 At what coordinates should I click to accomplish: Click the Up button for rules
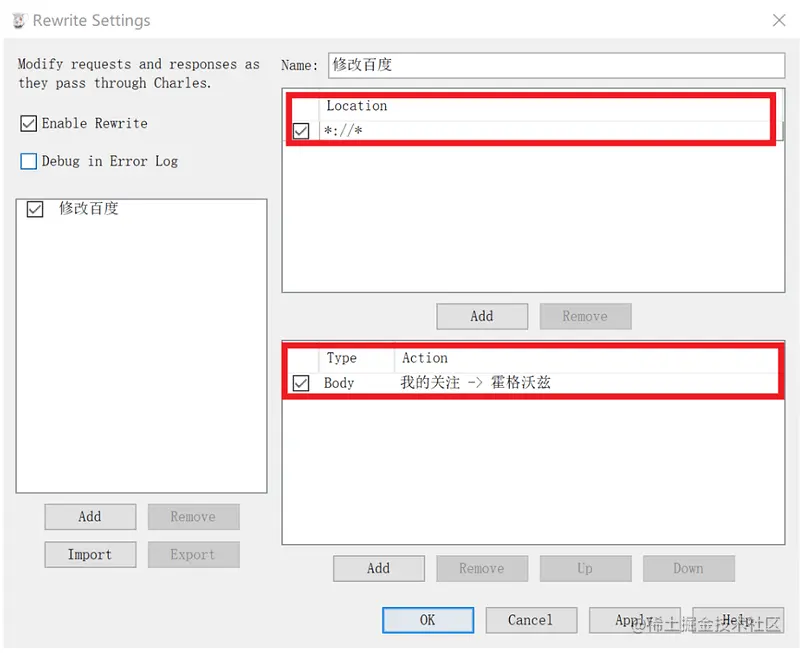pyautogui.click(x=586, y=568)
